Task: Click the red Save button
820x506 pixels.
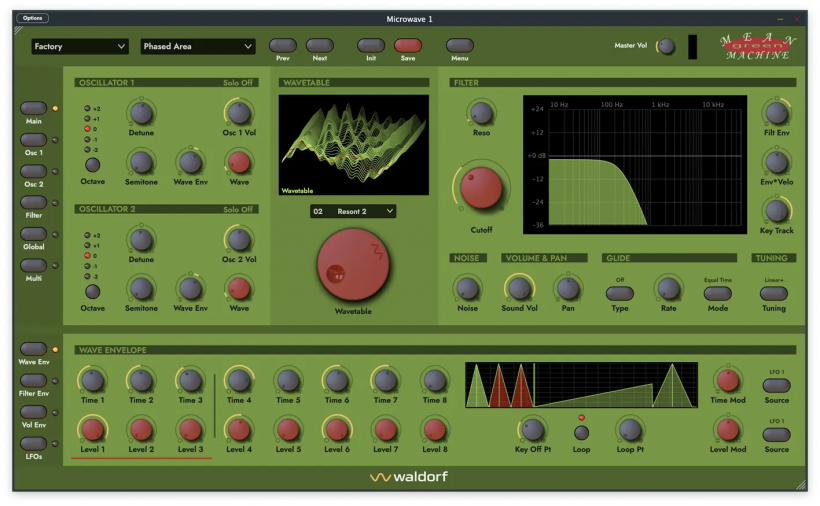Action: click(x=408, y=45)
